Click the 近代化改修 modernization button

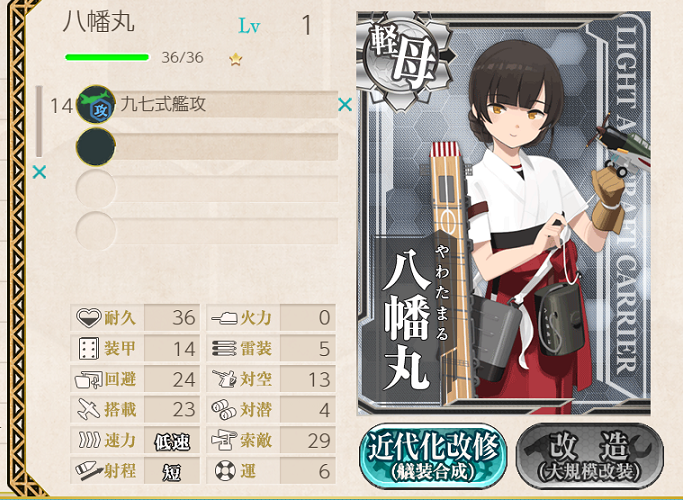pyautogui.click(x=433, y=456)
